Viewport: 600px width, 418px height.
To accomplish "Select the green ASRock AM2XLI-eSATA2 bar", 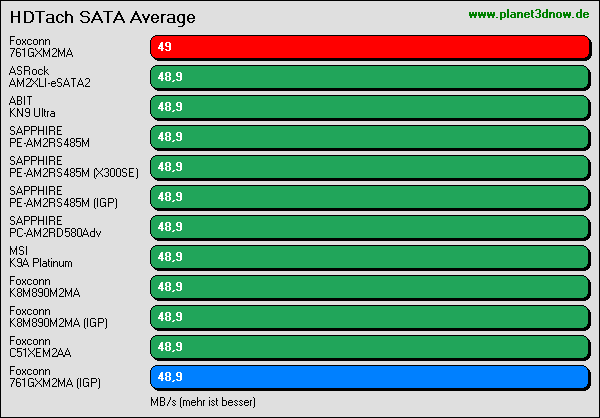I will click(370, 77).
